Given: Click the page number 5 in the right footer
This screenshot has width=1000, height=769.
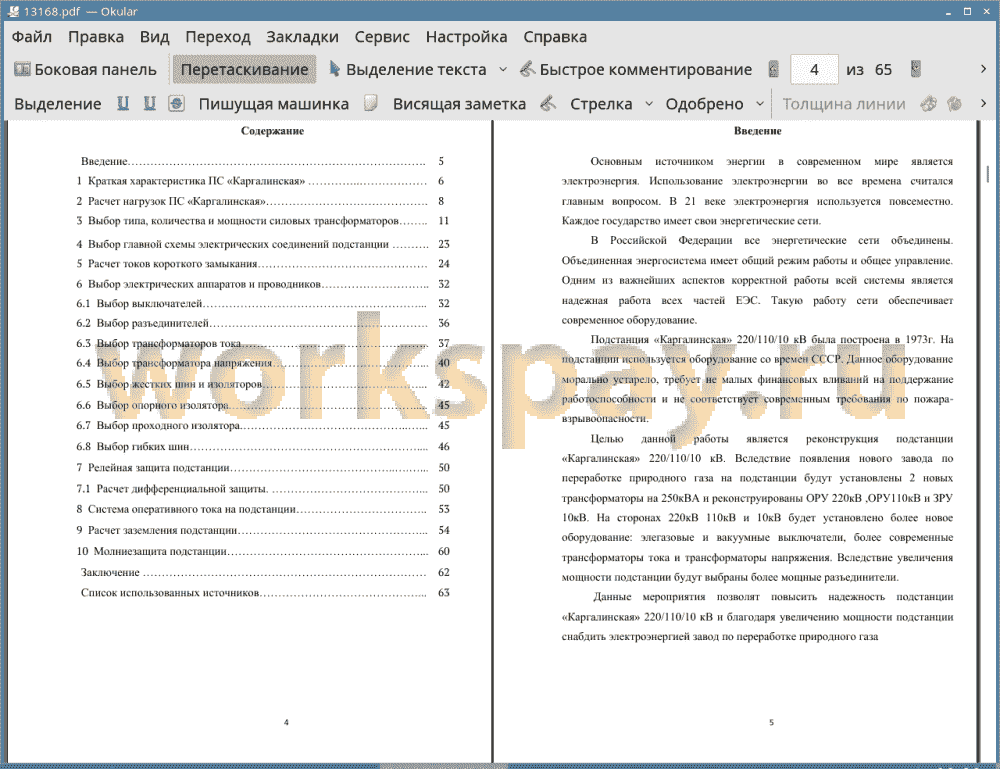Looking at the screenshot, I should pyautogui.click(x=771, y=722).
